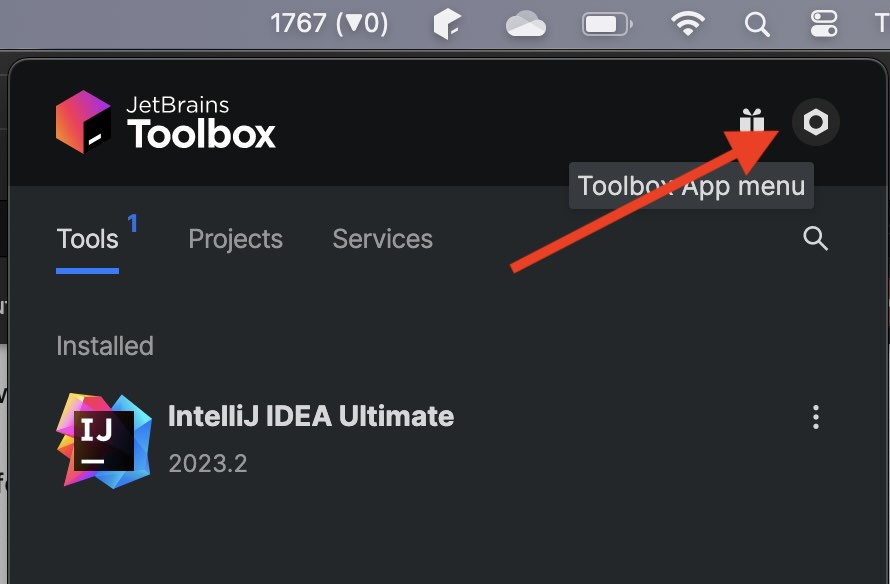Click the gift icon in the Toolbox header
The image size is (890, 584).
753,121
